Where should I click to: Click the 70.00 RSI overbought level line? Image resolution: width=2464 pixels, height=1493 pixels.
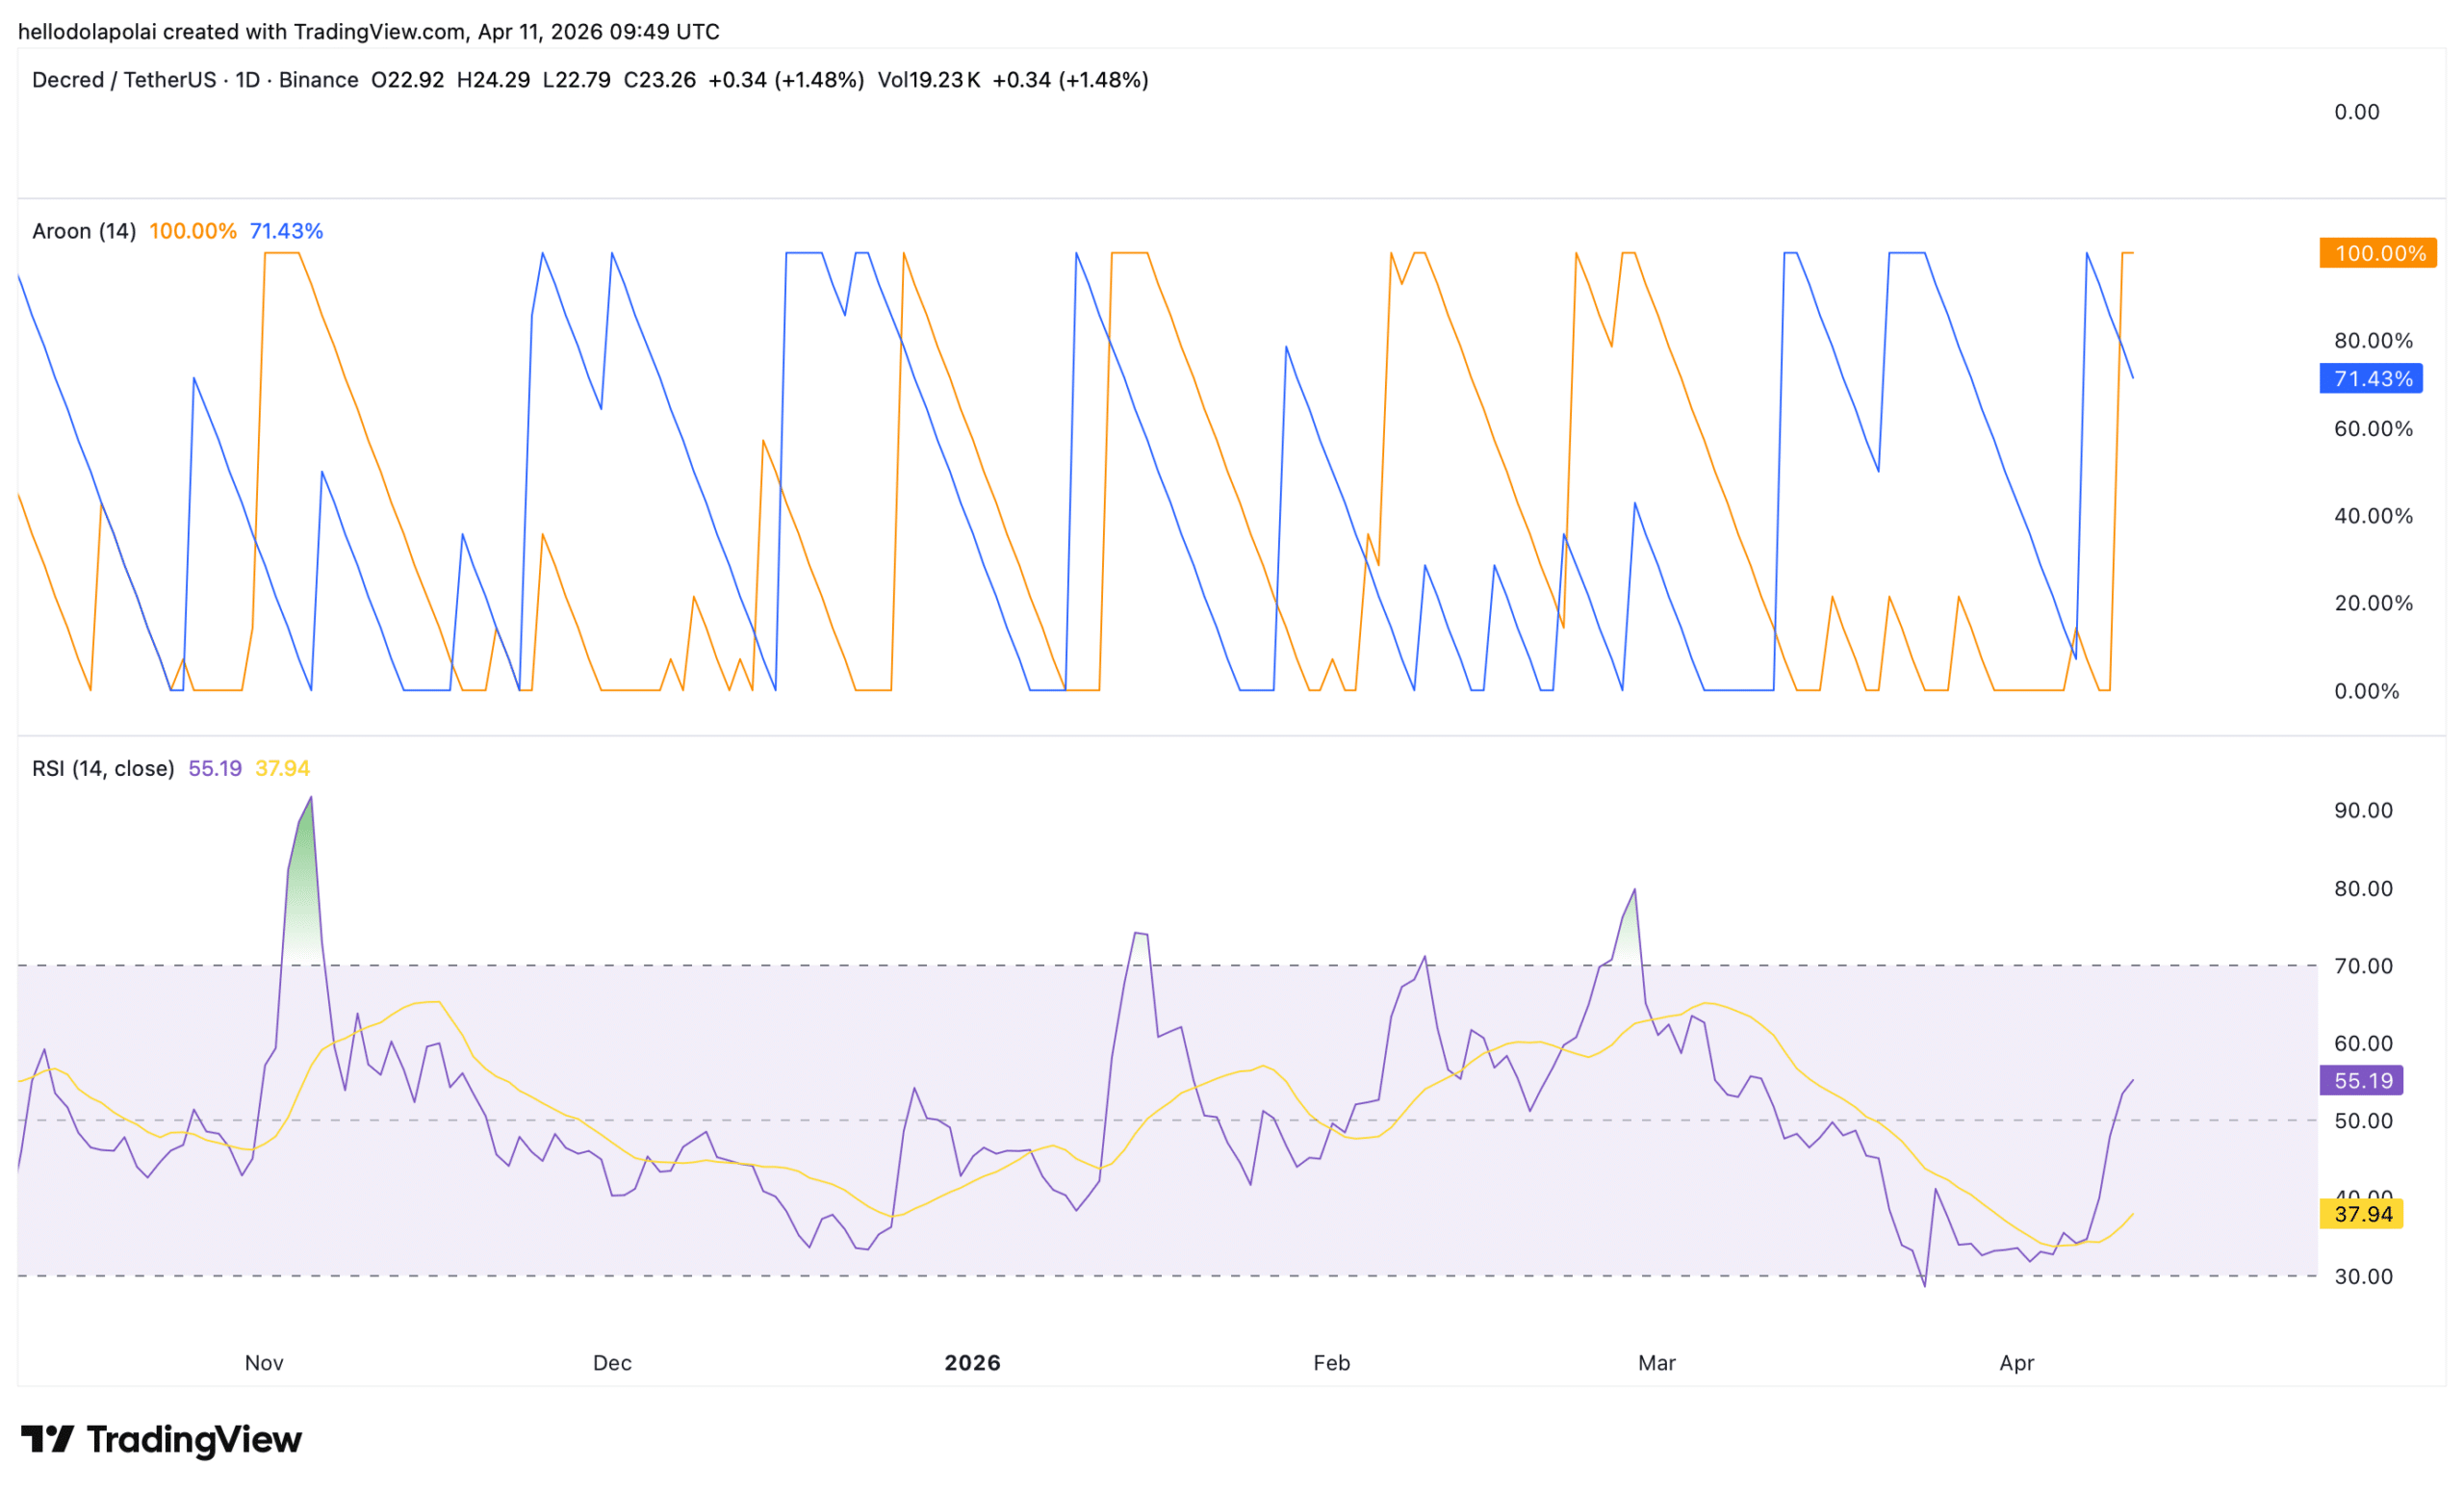pyautogui.click(x=1200, y=966)
